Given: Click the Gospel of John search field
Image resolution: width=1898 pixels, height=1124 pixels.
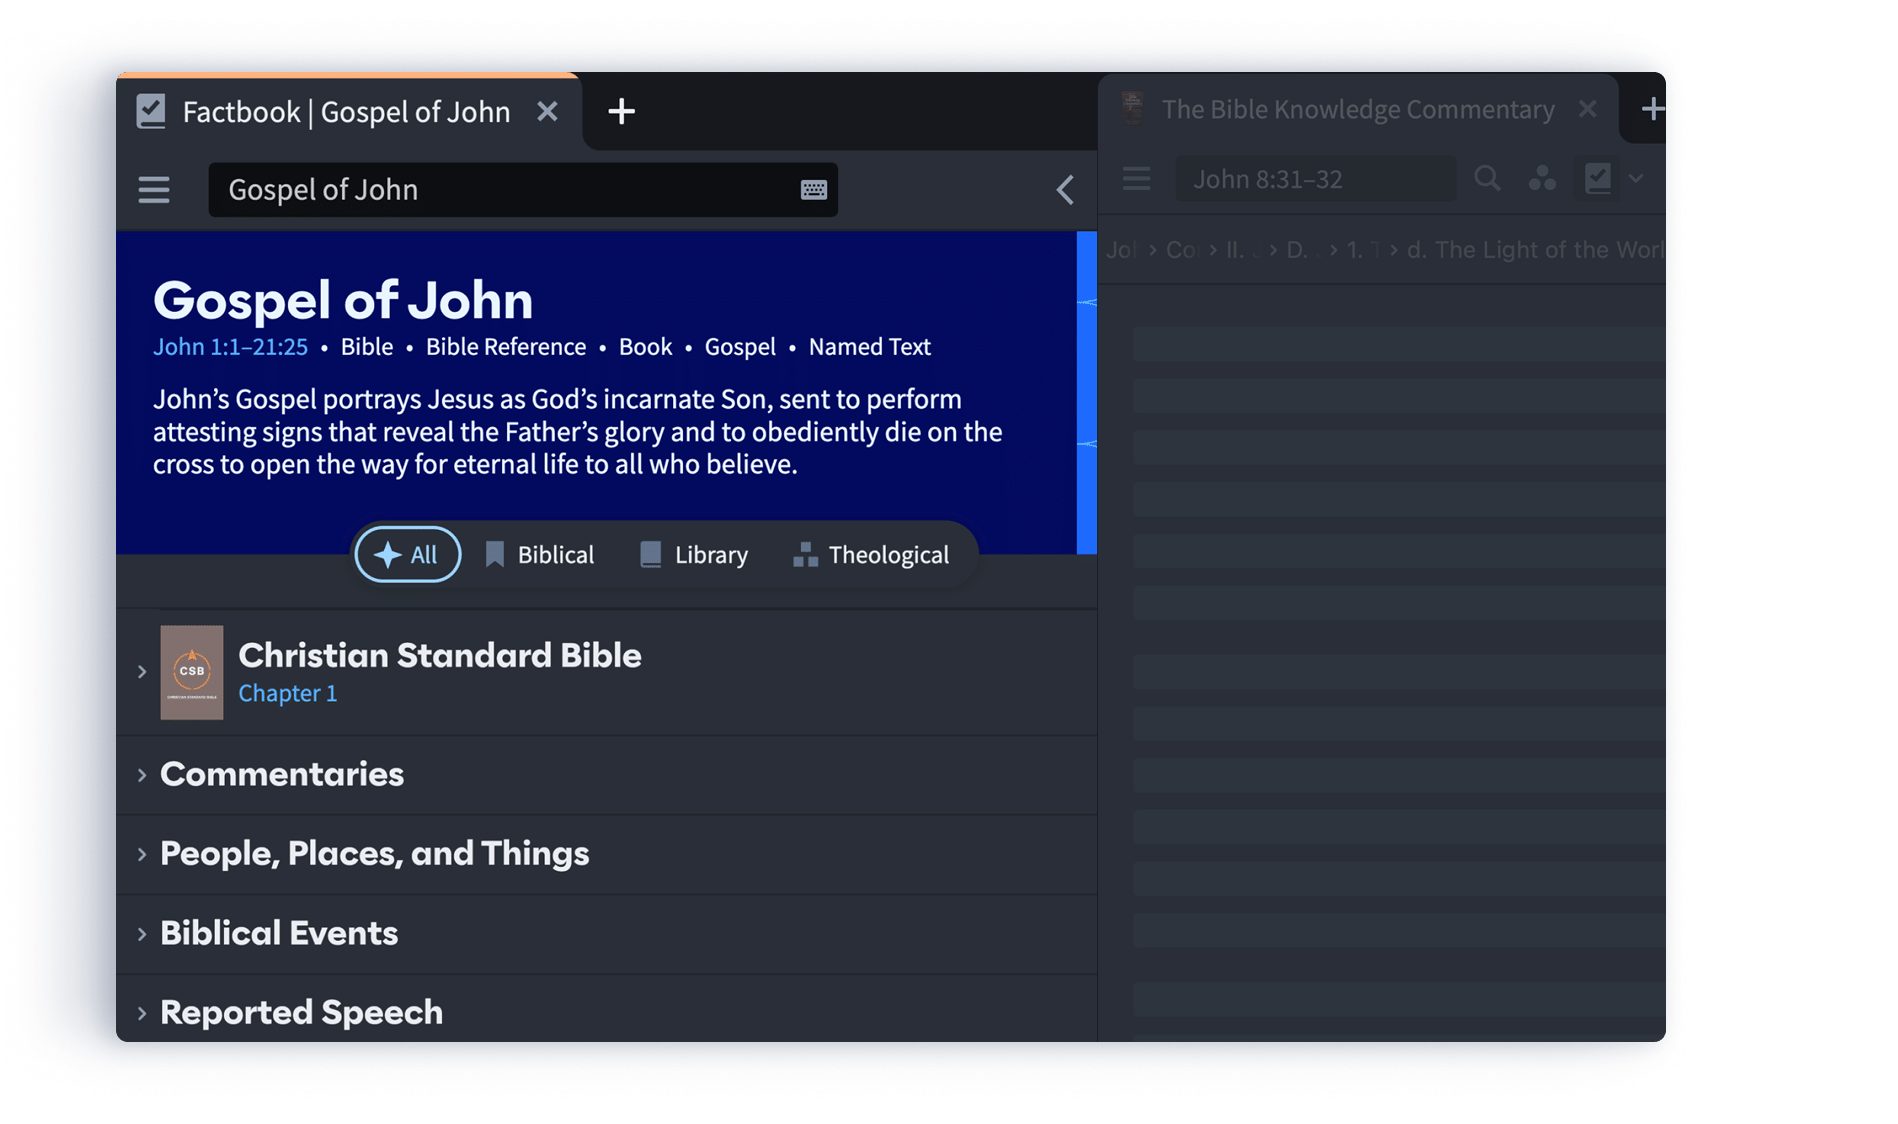Looking at the screenshot, I should [523, 190].
